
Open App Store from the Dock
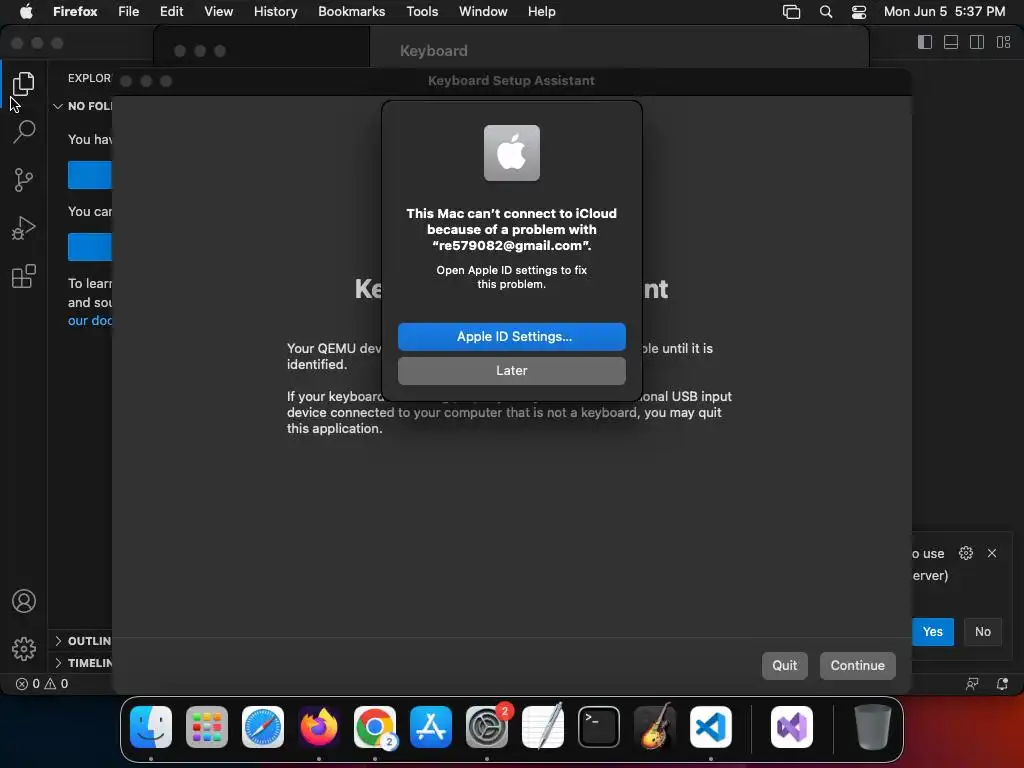(431, 727)
